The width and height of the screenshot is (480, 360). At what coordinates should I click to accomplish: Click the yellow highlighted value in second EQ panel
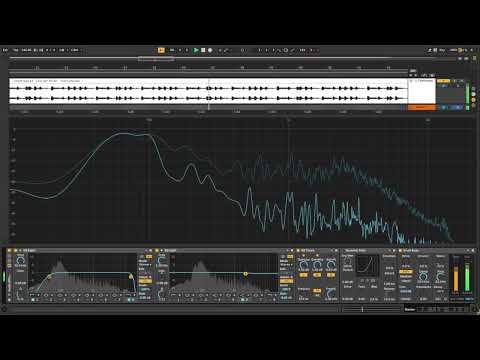tap(286, 281)
